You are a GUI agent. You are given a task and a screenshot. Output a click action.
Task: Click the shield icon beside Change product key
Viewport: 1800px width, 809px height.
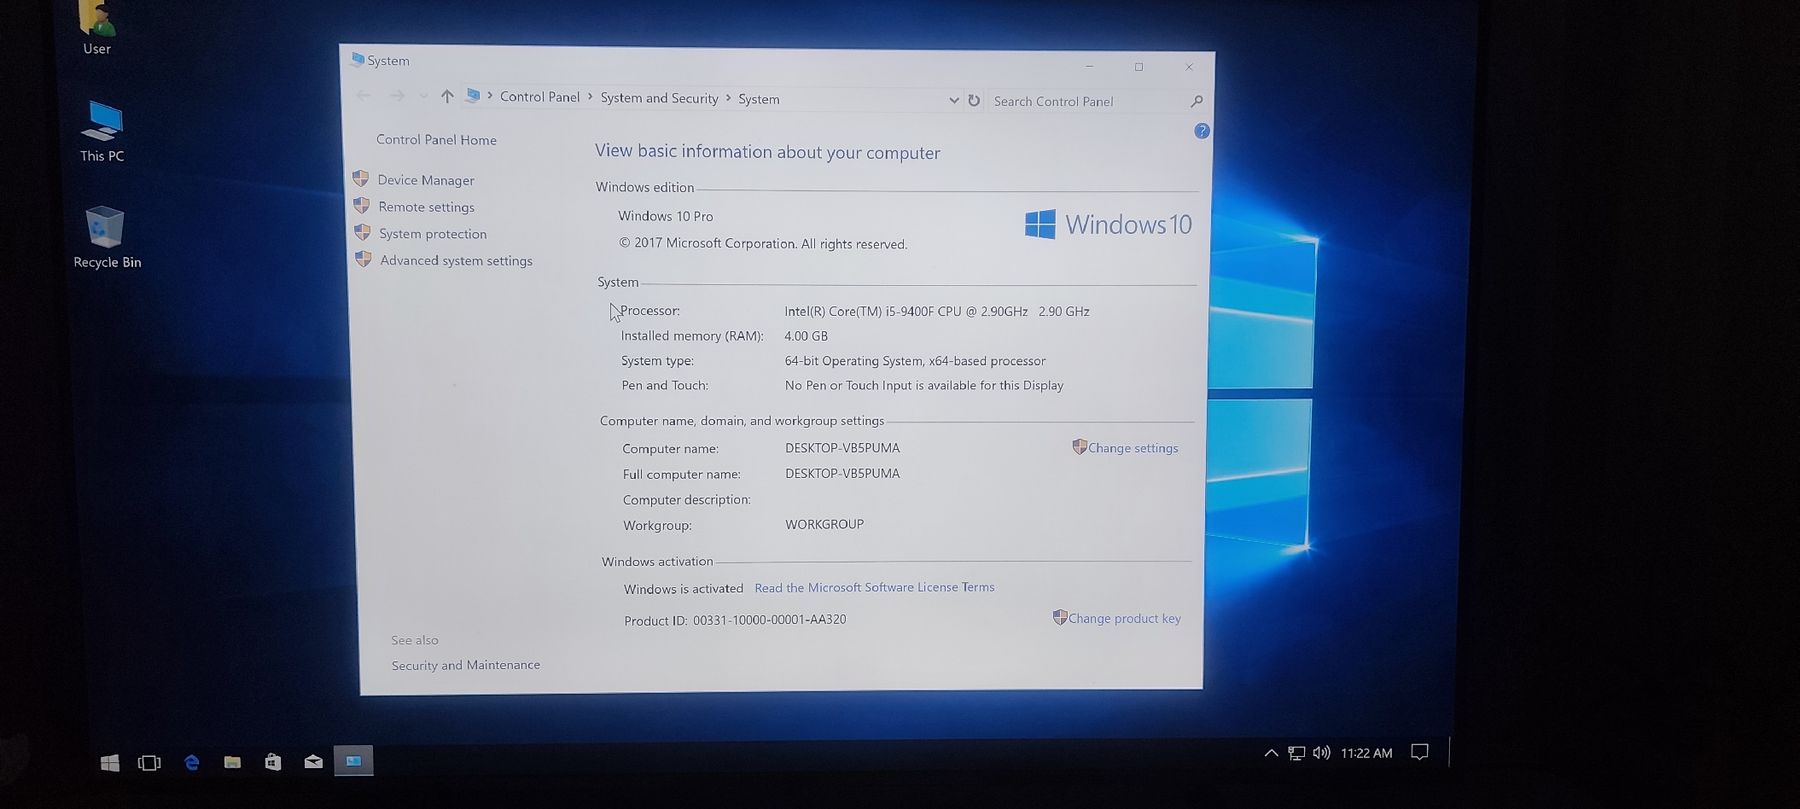coord(1060,617)
